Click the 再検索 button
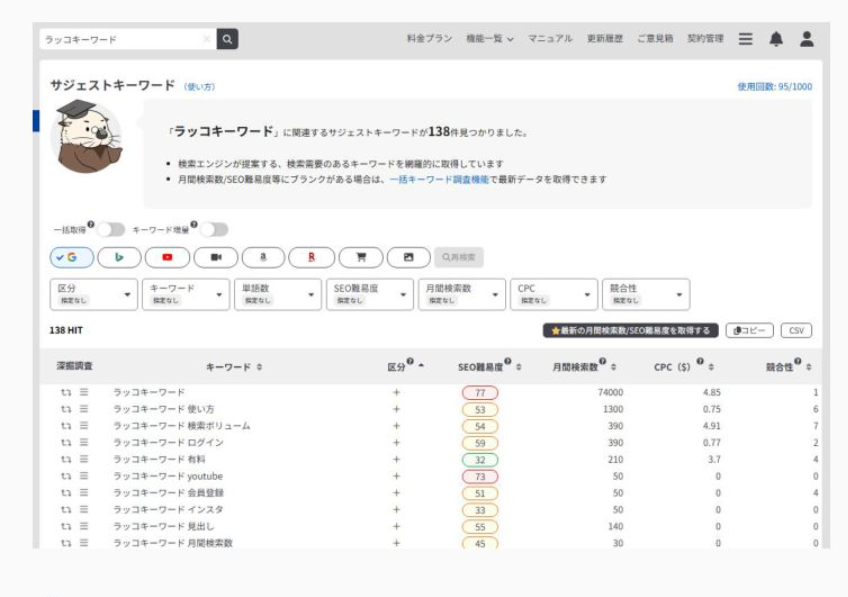848x597 pixels. pyautogui.click(x=459, y=257)
